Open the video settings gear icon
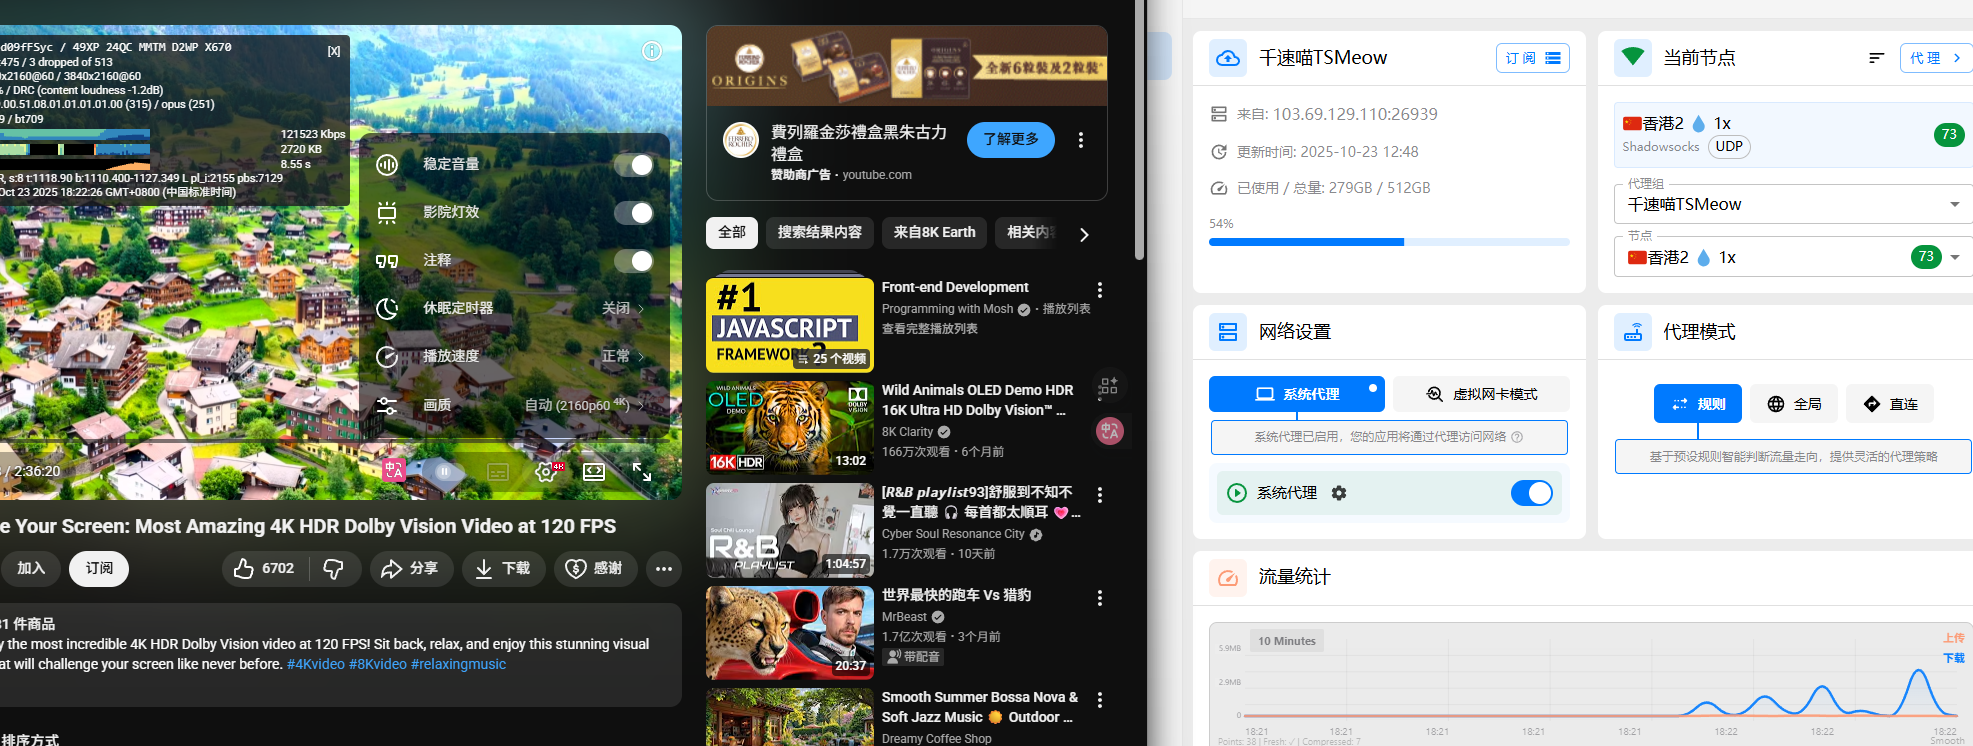 tap(547, 472)
